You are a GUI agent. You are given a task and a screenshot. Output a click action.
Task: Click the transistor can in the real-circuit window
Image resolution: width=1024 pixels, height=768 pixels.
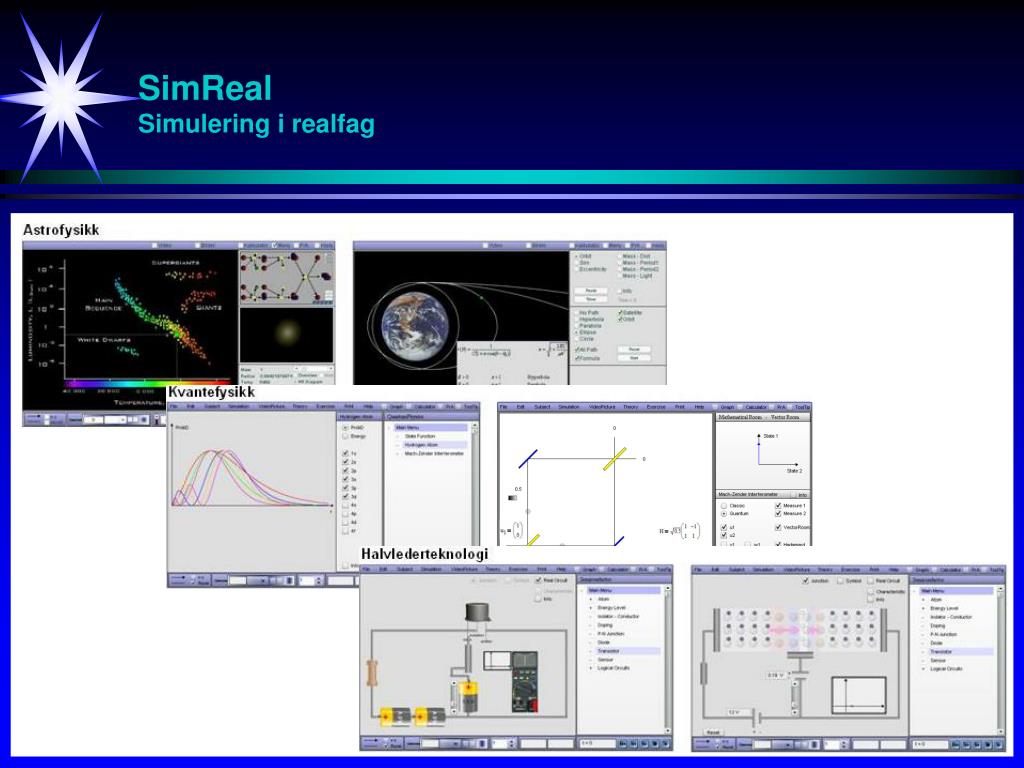[x=477, y=613]
